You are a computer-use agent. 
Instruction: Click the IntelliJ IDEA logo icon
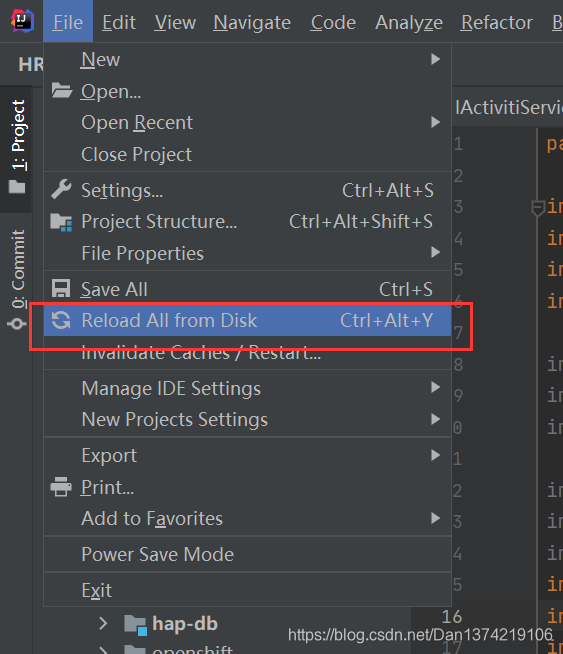coord(22,21)
